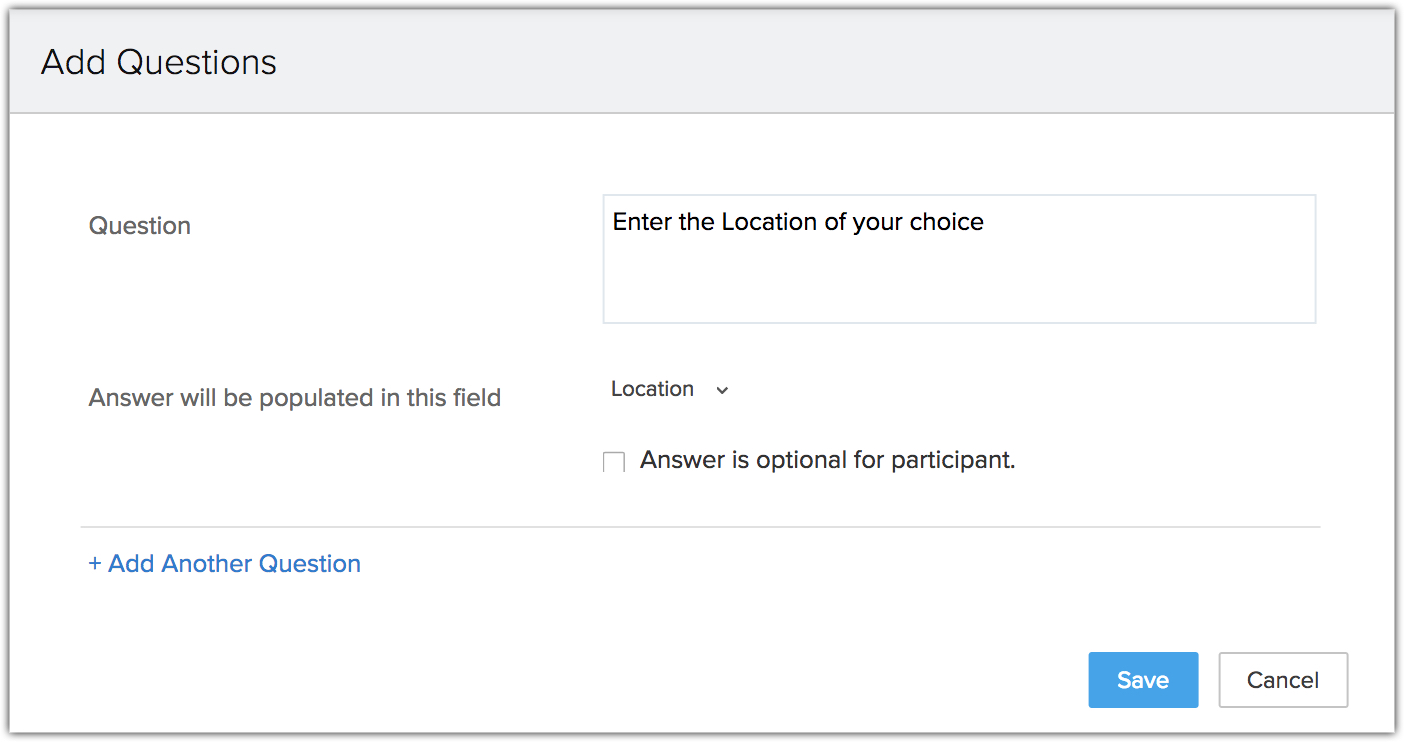
Task: Click the word 'Location' in the dropdown
Action: 652,389
